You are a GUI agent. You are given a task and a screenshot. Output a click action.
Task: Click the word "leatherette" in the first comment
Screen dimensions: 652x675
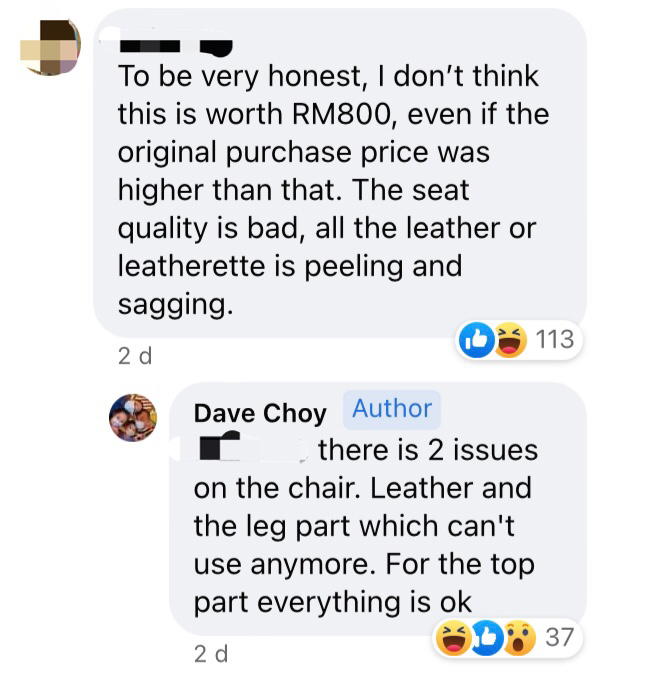(x=192, y=266)
